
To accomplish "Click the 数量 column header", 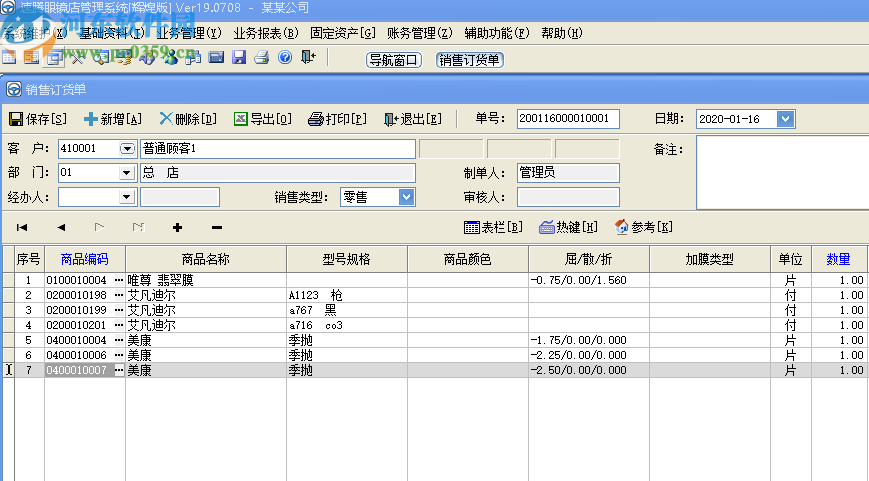I will click(839, 259).
